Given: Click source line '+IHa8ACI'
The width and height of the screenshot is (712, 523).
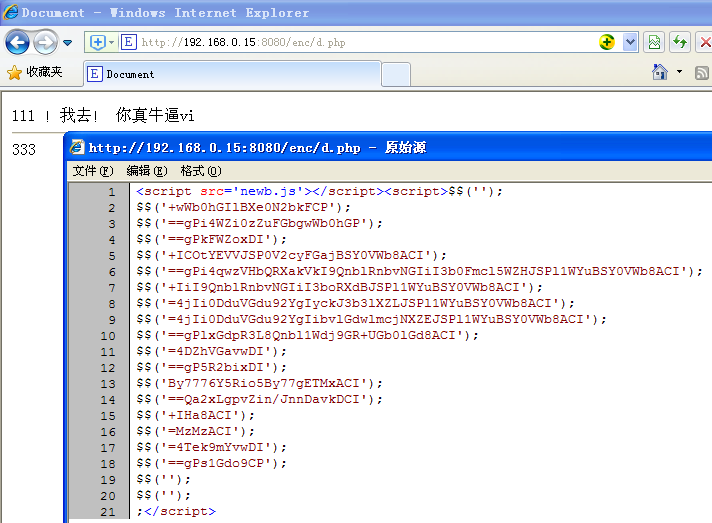Looking at the screenshot, I should tap(195, 415).
